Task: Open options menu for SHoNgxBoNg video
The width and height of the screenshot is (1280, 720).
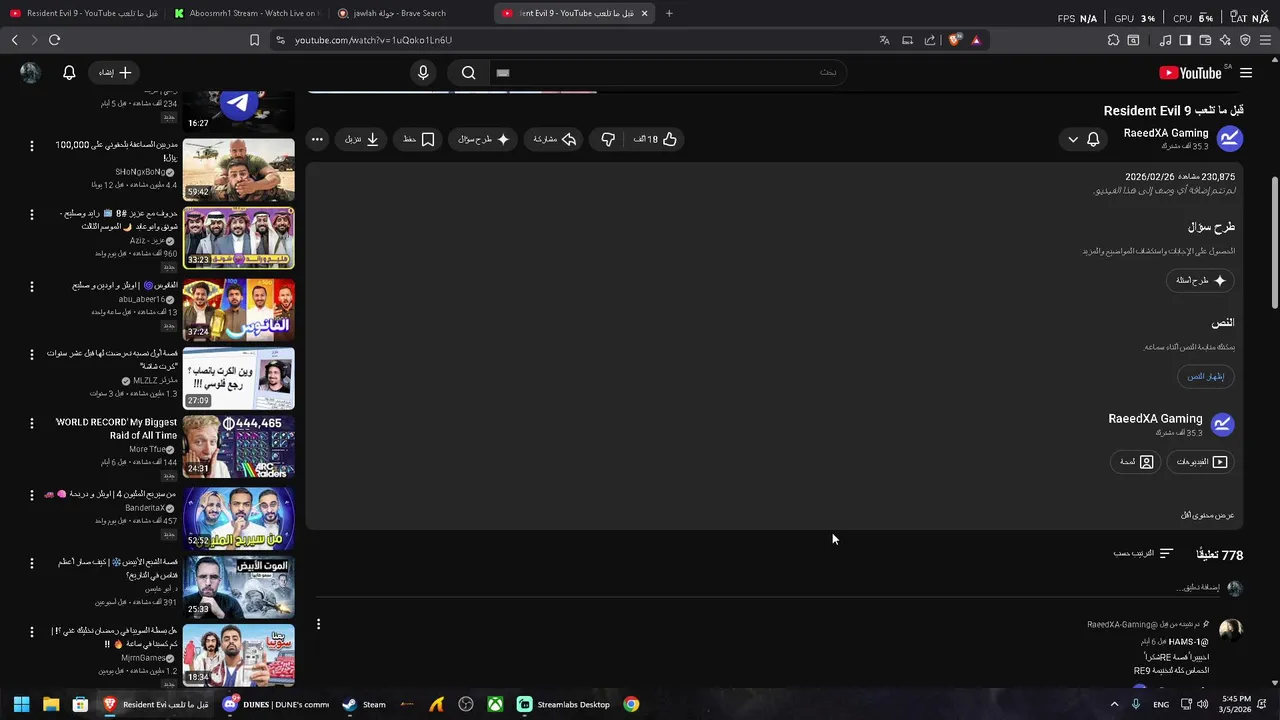Action: point(31,146)
